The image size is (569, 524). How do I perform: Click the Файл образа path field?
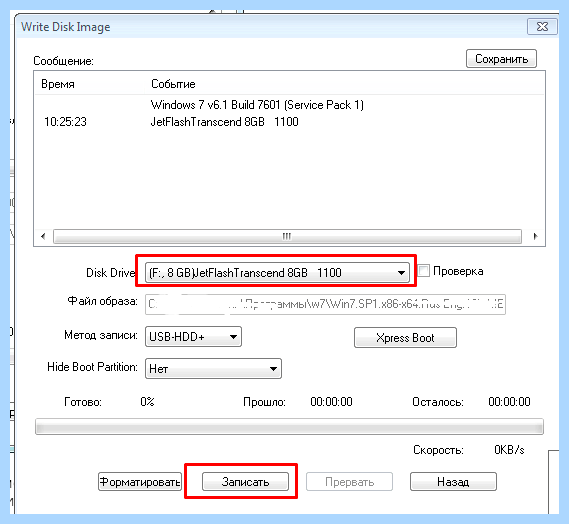click(325, 304)
